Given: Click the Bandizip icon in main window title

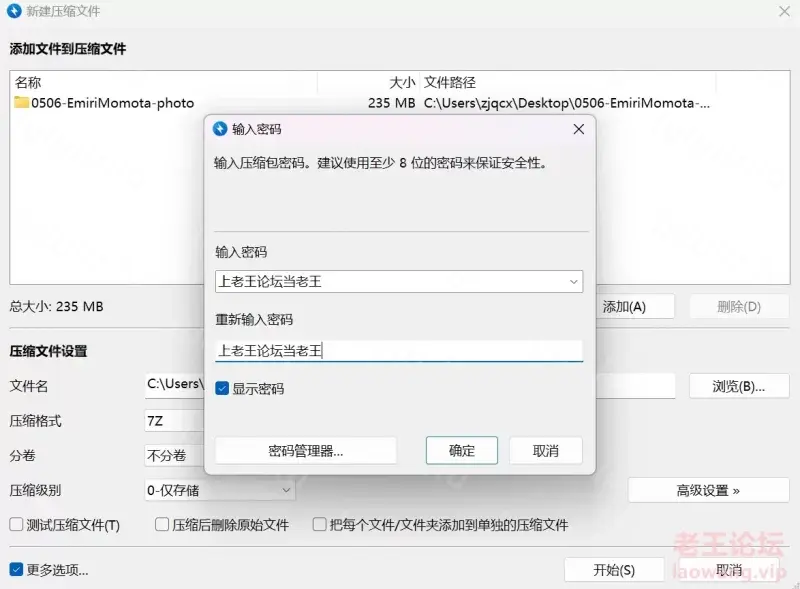Looking at the screenshot, I should click(x=14, y=11).
